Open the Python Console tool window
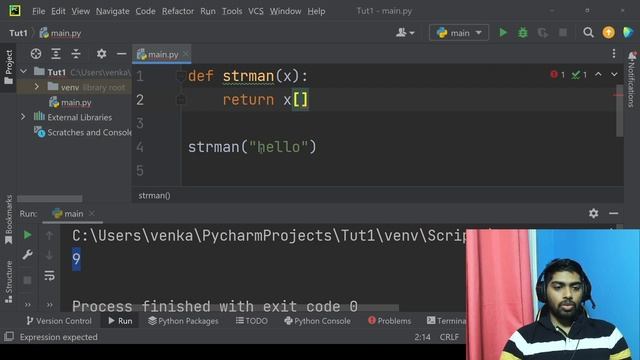Viewport: 640px width, 360px height. coord(317,321)
